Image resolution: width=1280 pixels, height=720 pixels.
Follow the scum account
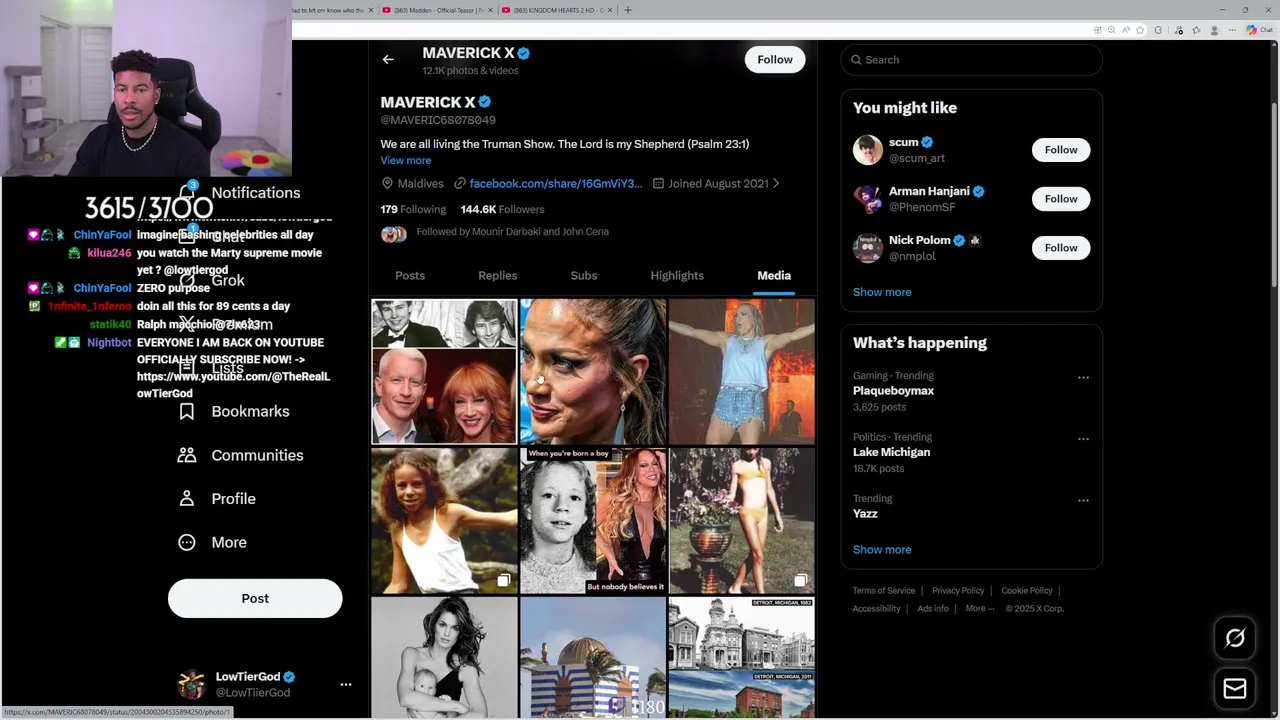coord(1061,150)
